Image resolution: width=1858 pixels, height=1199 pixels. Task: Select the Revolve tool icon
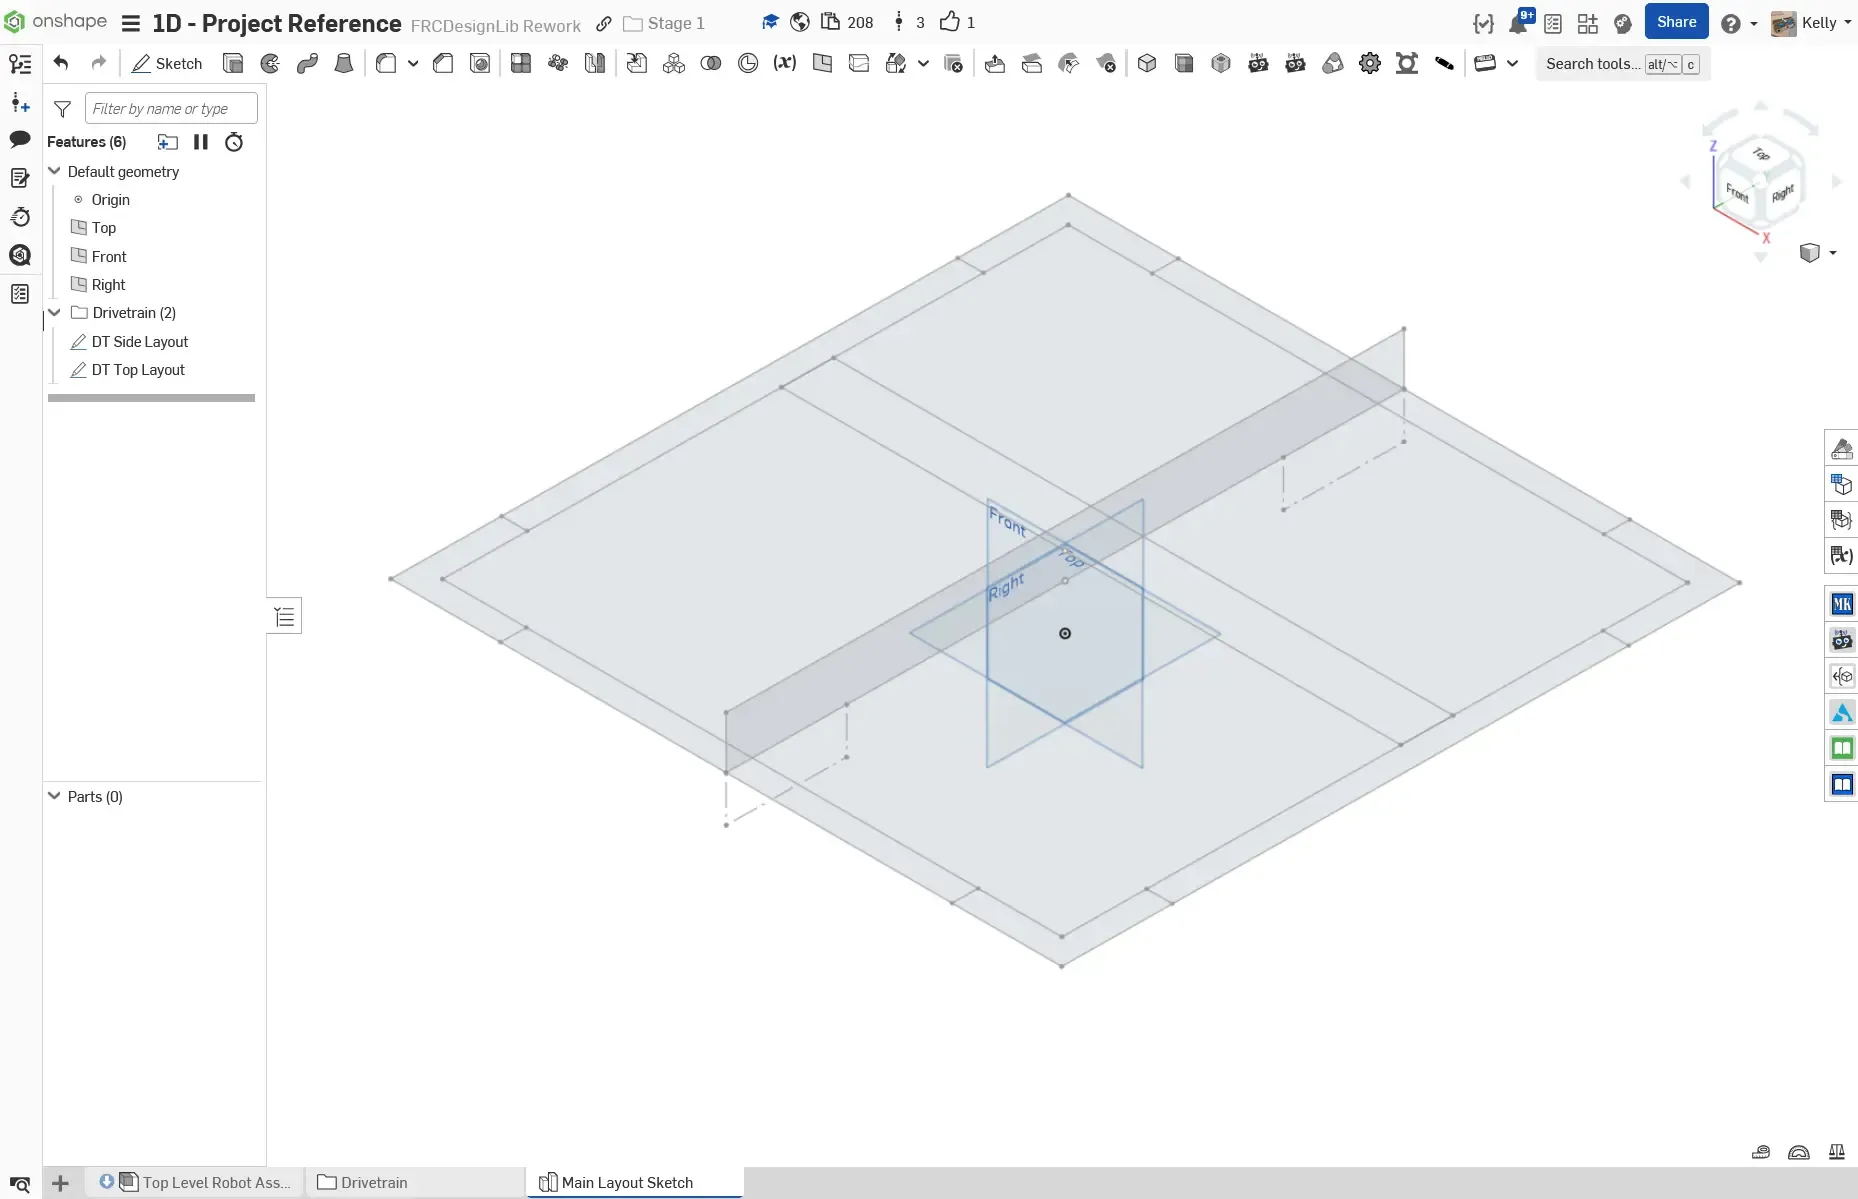click(270, 64)
